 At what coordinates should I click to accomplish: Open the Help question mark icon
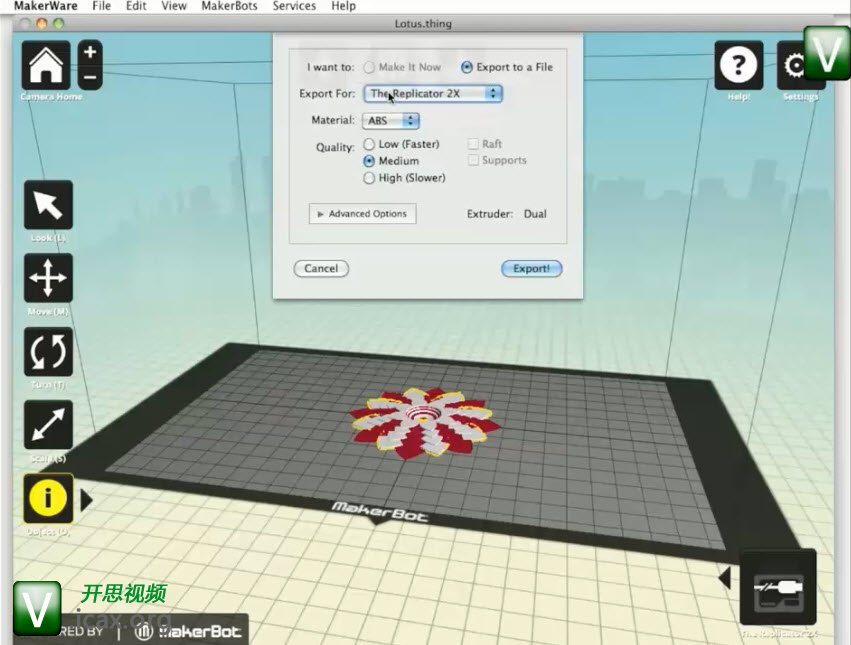tap(738, 66)
